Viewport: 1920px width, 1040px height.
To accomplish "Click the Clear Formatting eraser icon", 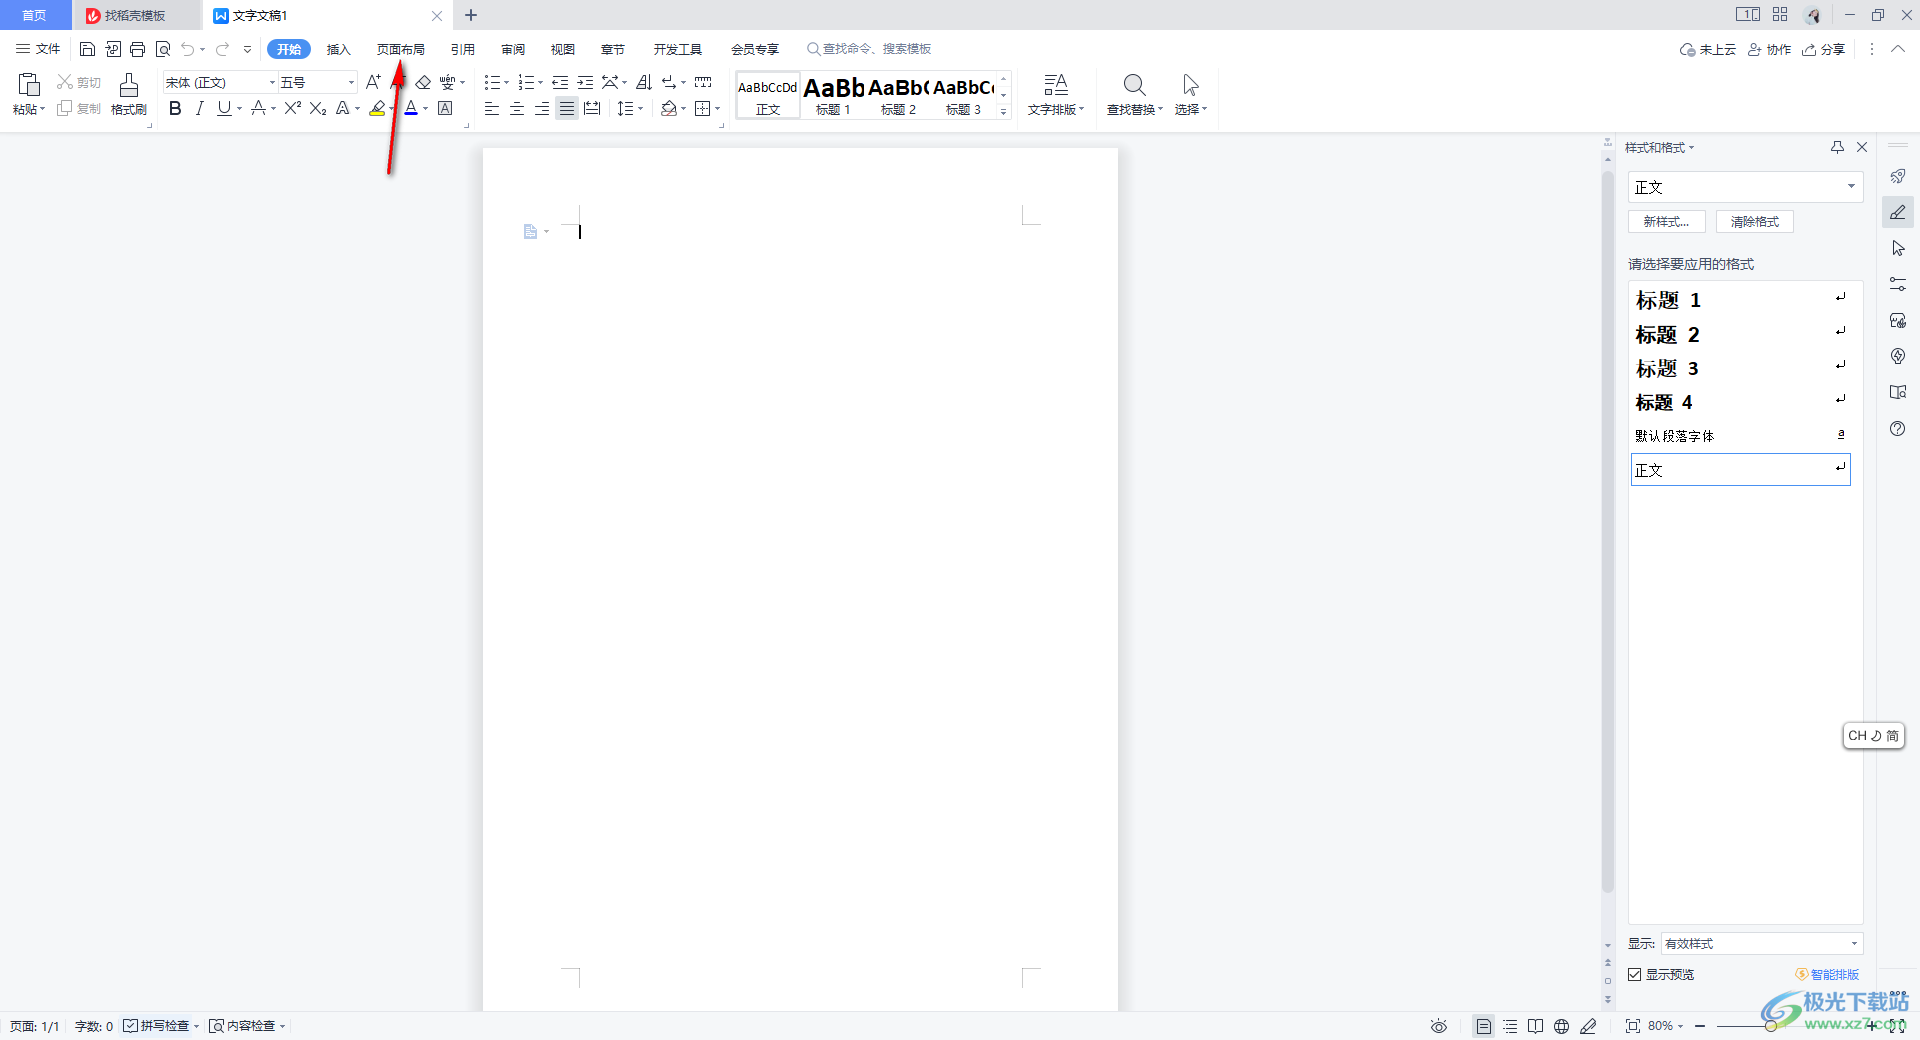I will click(423, 82).
